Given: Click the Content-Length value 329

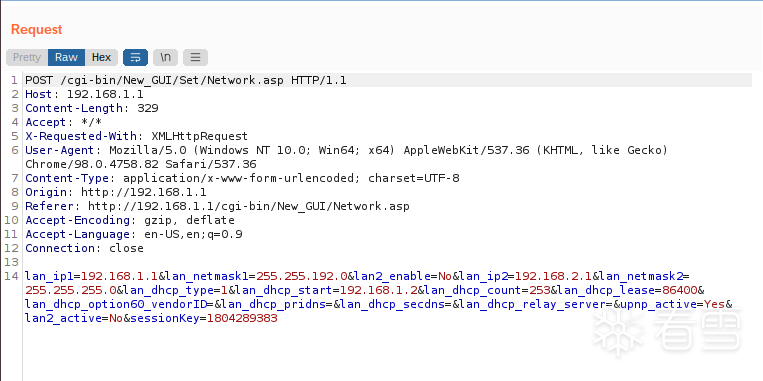Looking at the screenshot, I should (x=148, y=109).
